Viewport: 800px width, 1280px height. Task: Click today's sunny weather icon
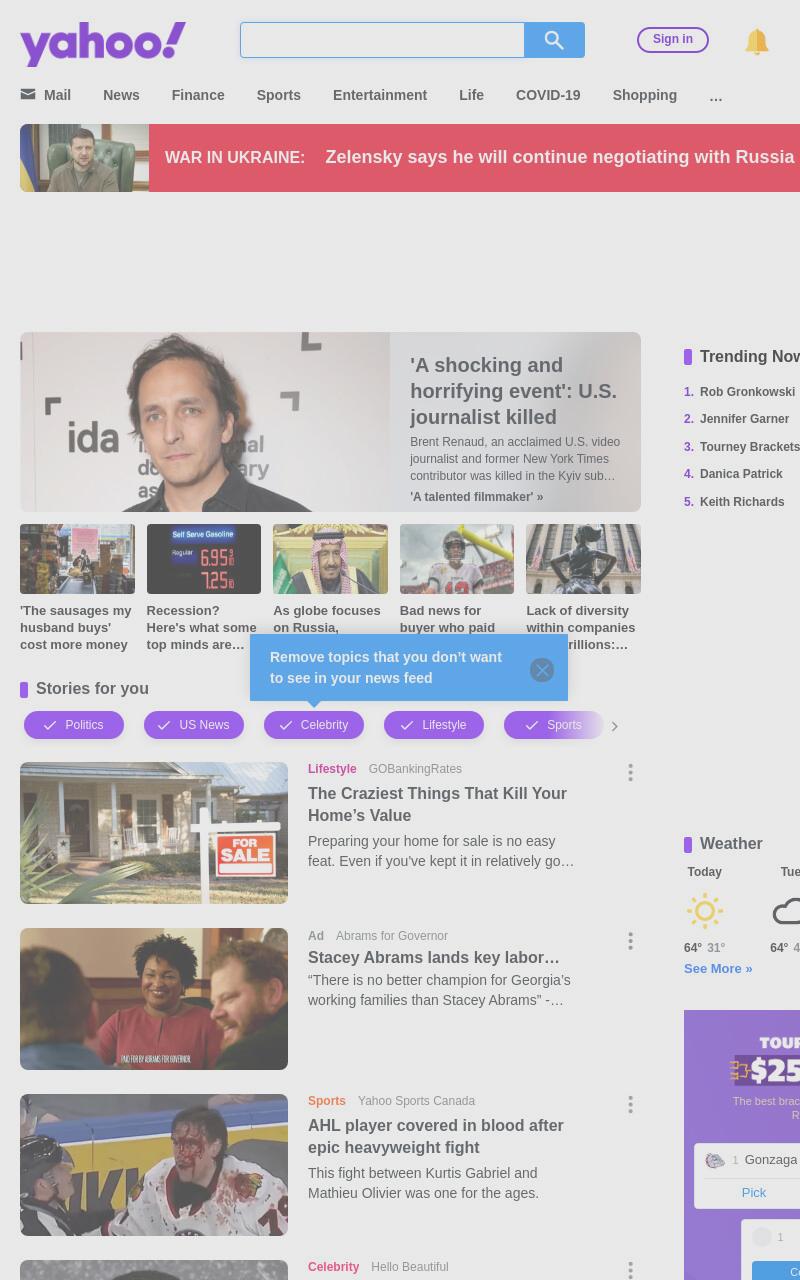(705, 911)
